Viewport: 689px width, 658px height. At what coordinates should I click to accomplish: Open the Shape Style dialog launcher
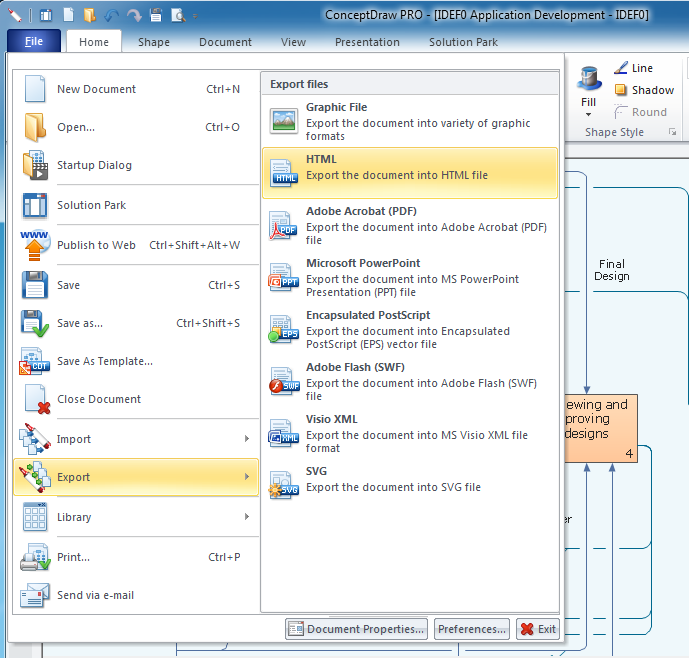(672, 132)
